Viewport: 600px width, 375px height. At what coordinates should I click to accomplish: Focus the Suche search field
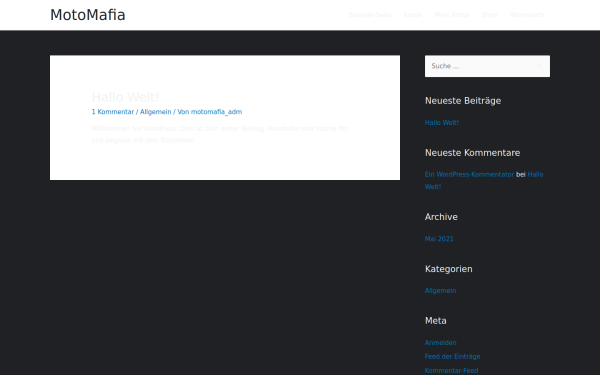[x=487, y=66]
